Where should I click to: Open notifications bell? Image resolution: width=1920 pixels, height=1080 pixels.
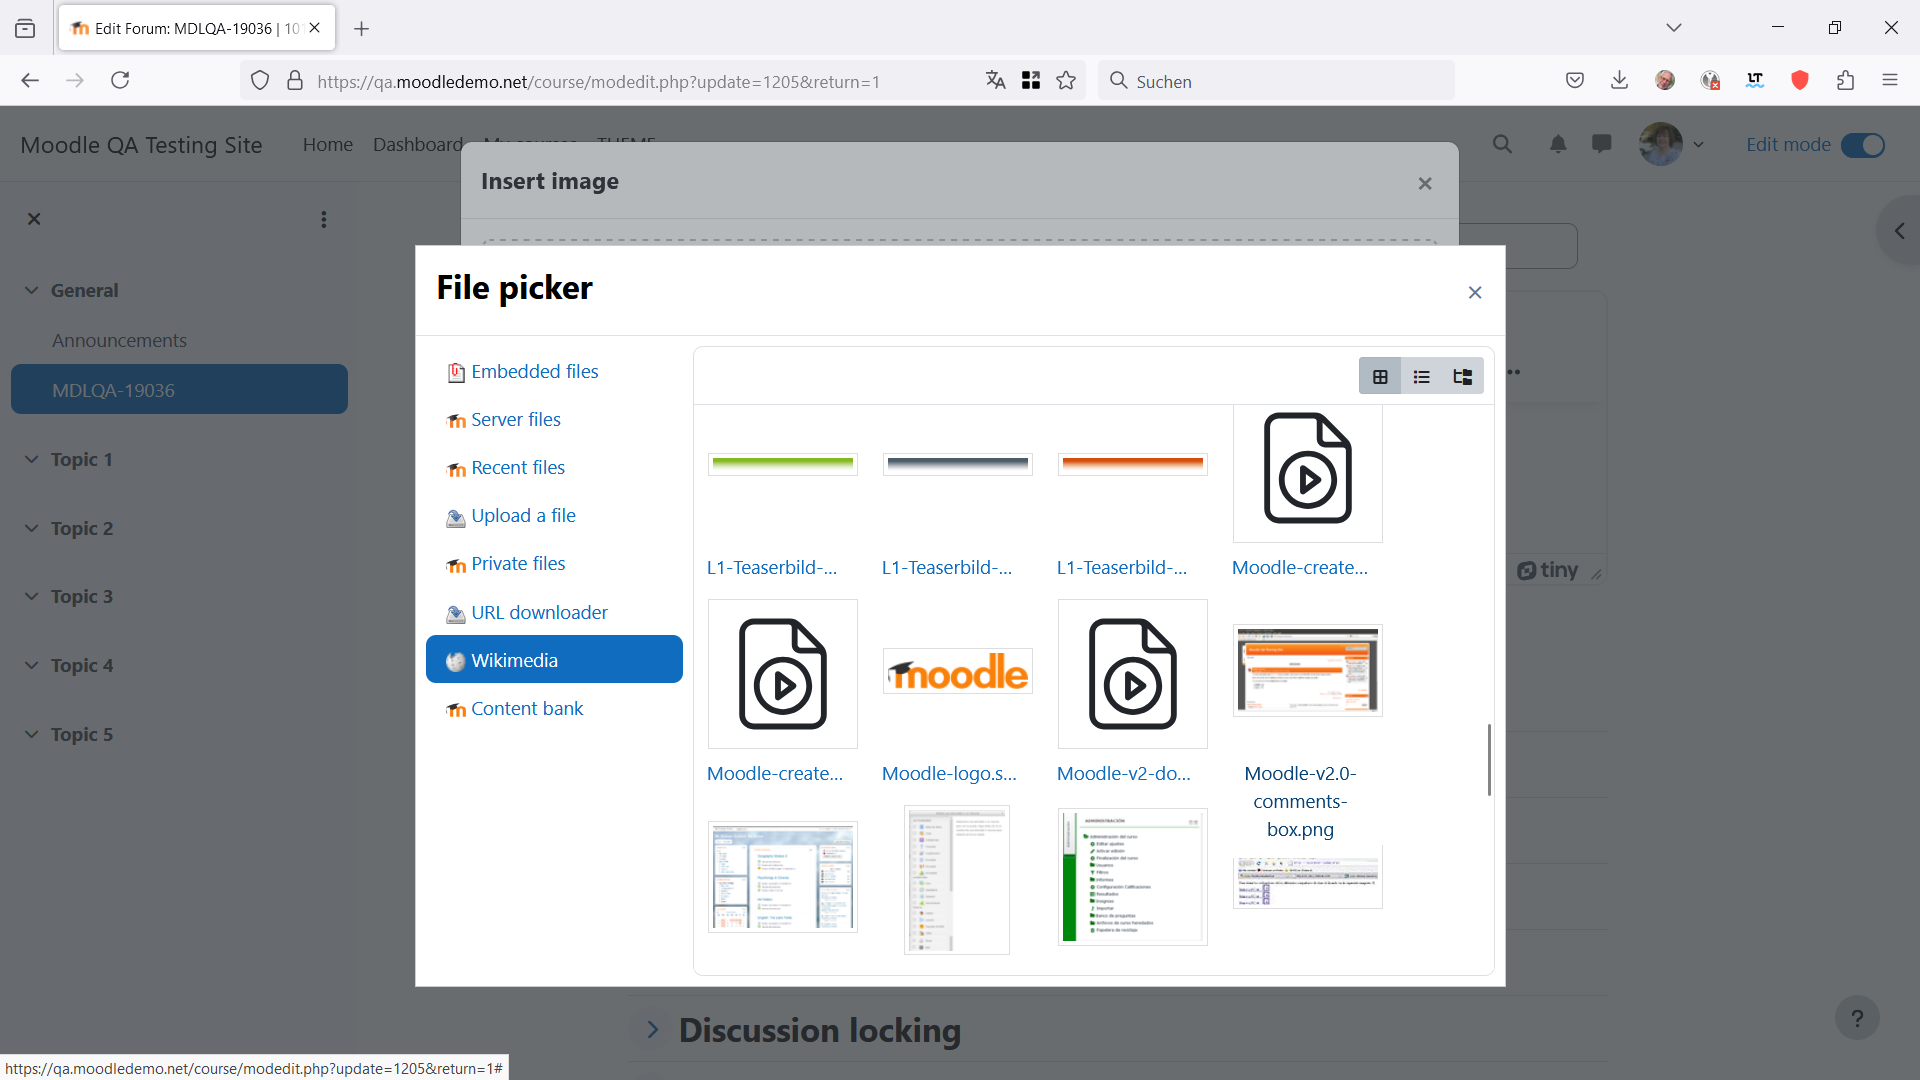coord(1558,145)
